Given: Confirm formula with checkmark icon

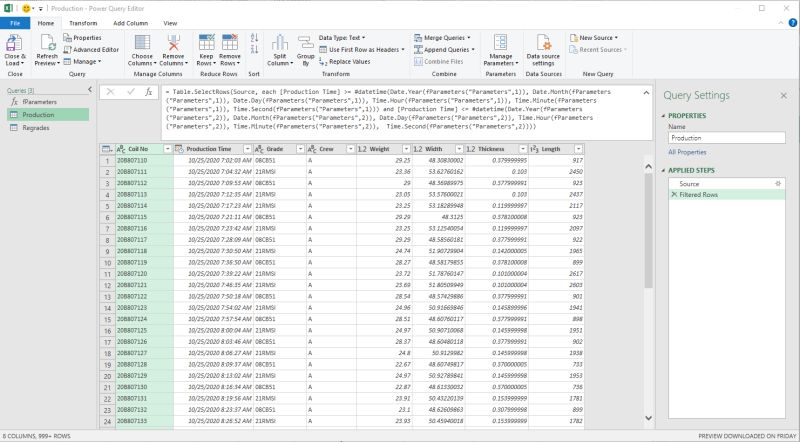Looking at the screenshot, I should pos(131,92).
